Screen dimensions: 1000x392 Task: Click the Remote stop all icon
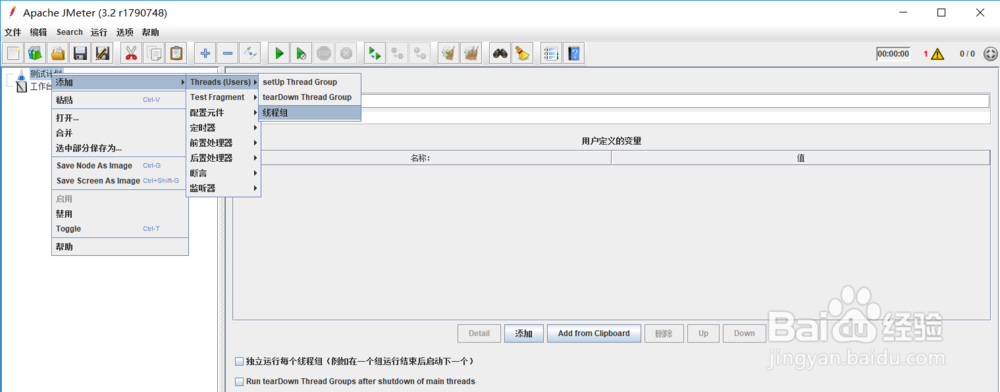(397, 54)
